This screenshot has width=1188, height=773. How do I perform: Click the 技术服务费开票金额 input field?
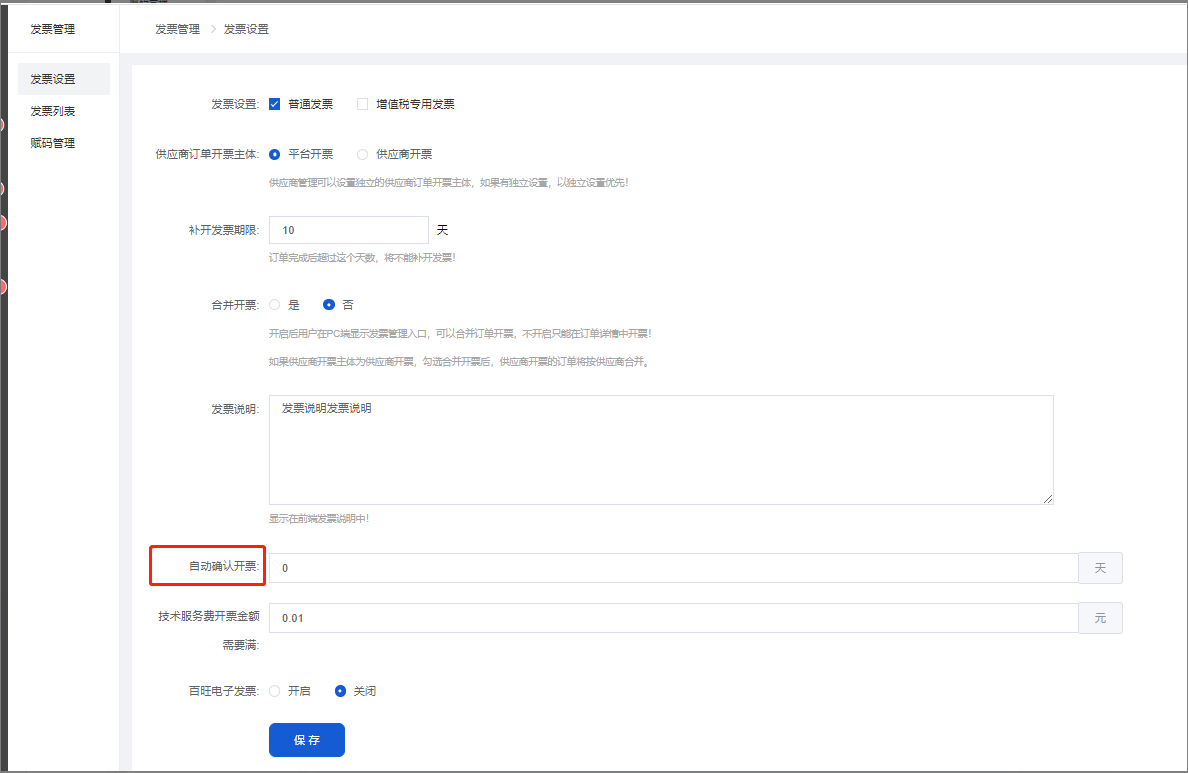coord(672,618)
